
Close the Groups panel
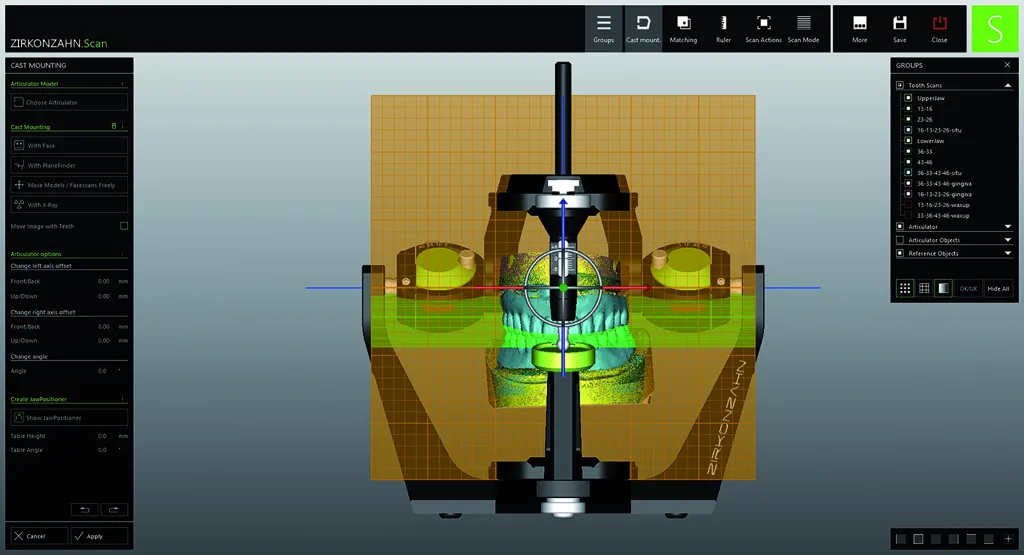tap(1007, 65)
